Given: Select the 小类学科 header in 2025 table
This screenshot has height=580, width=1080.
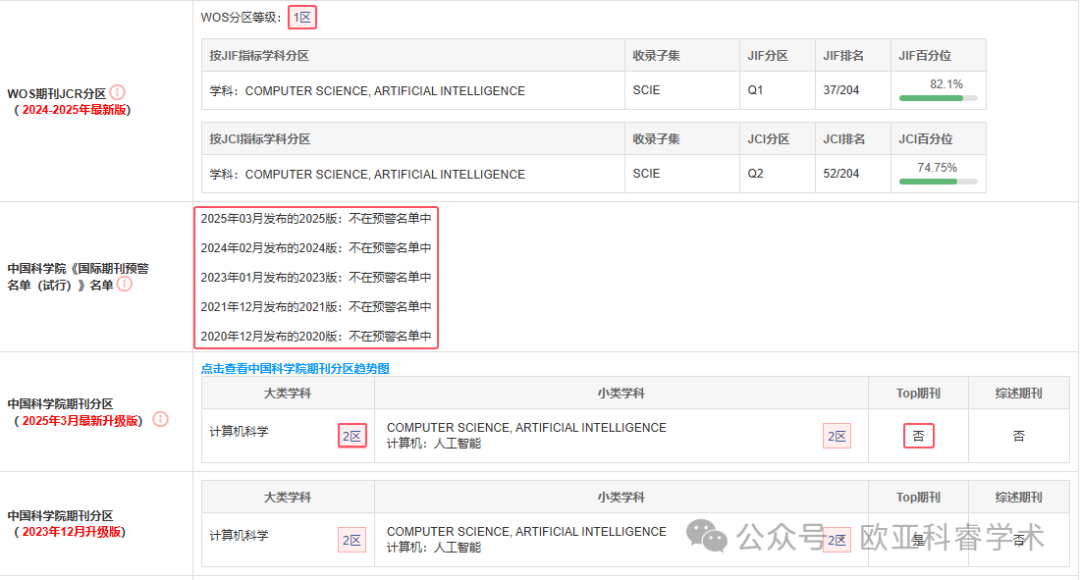Looking at the screenshot, I should [x=621, y=393].
